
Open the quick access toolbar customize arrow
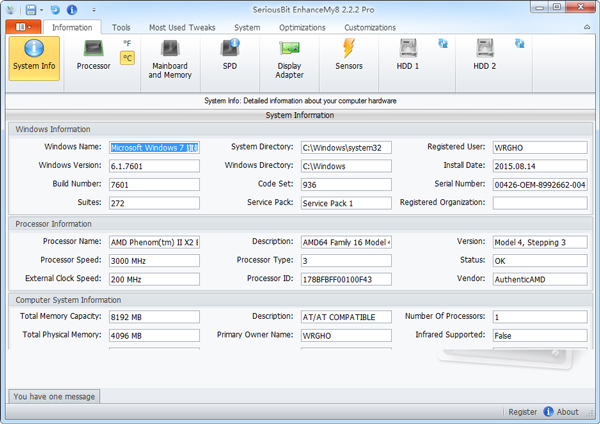94,10
